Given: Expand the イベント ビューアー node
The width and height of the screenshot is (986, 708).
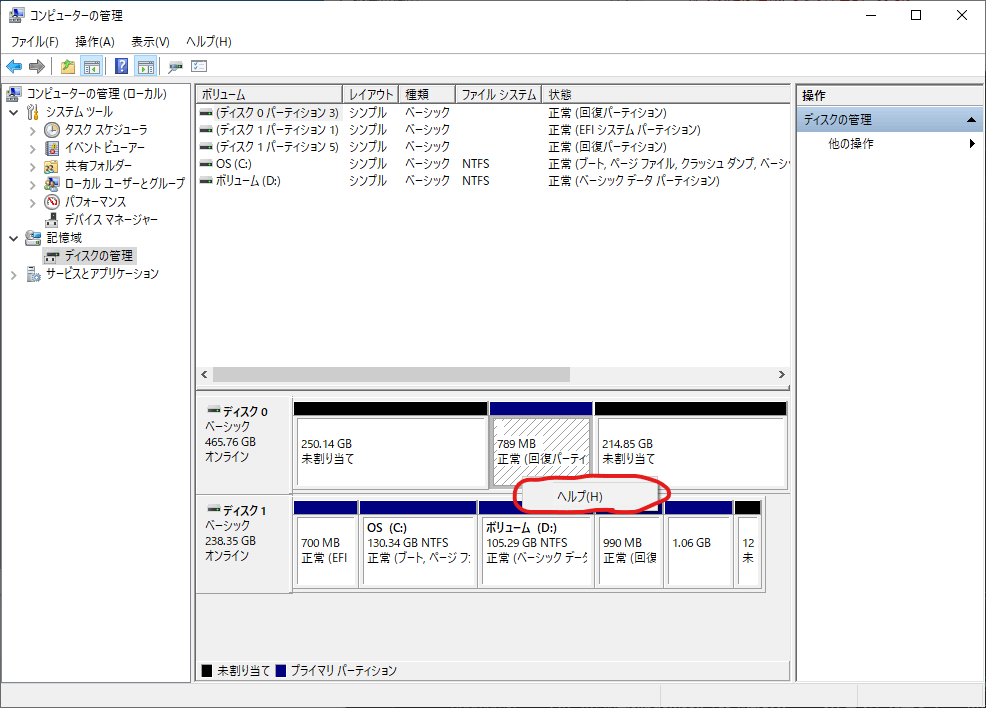Looking at the screenshot, I should click(x=32, y=148).
